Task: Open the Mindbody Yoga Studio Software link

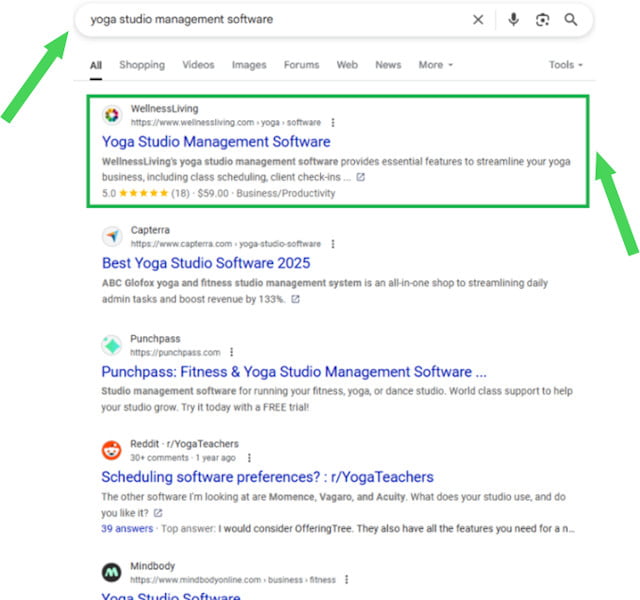Action: [171, 596]
